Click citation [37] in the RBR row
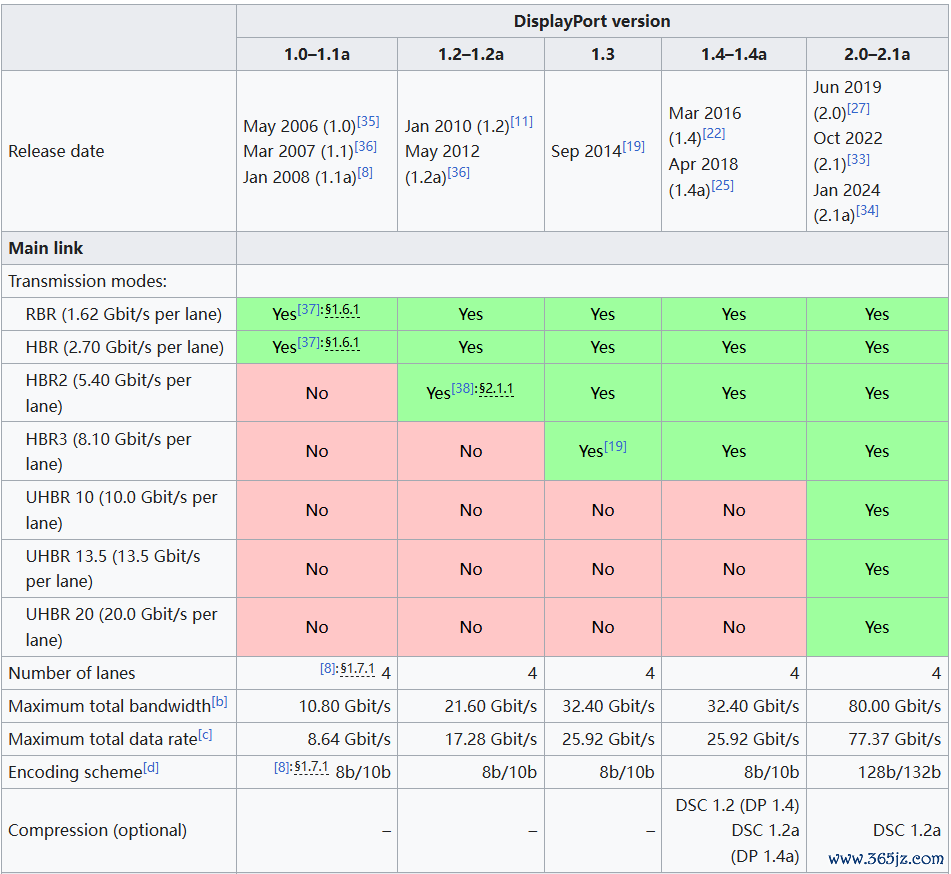 (309, 309)
